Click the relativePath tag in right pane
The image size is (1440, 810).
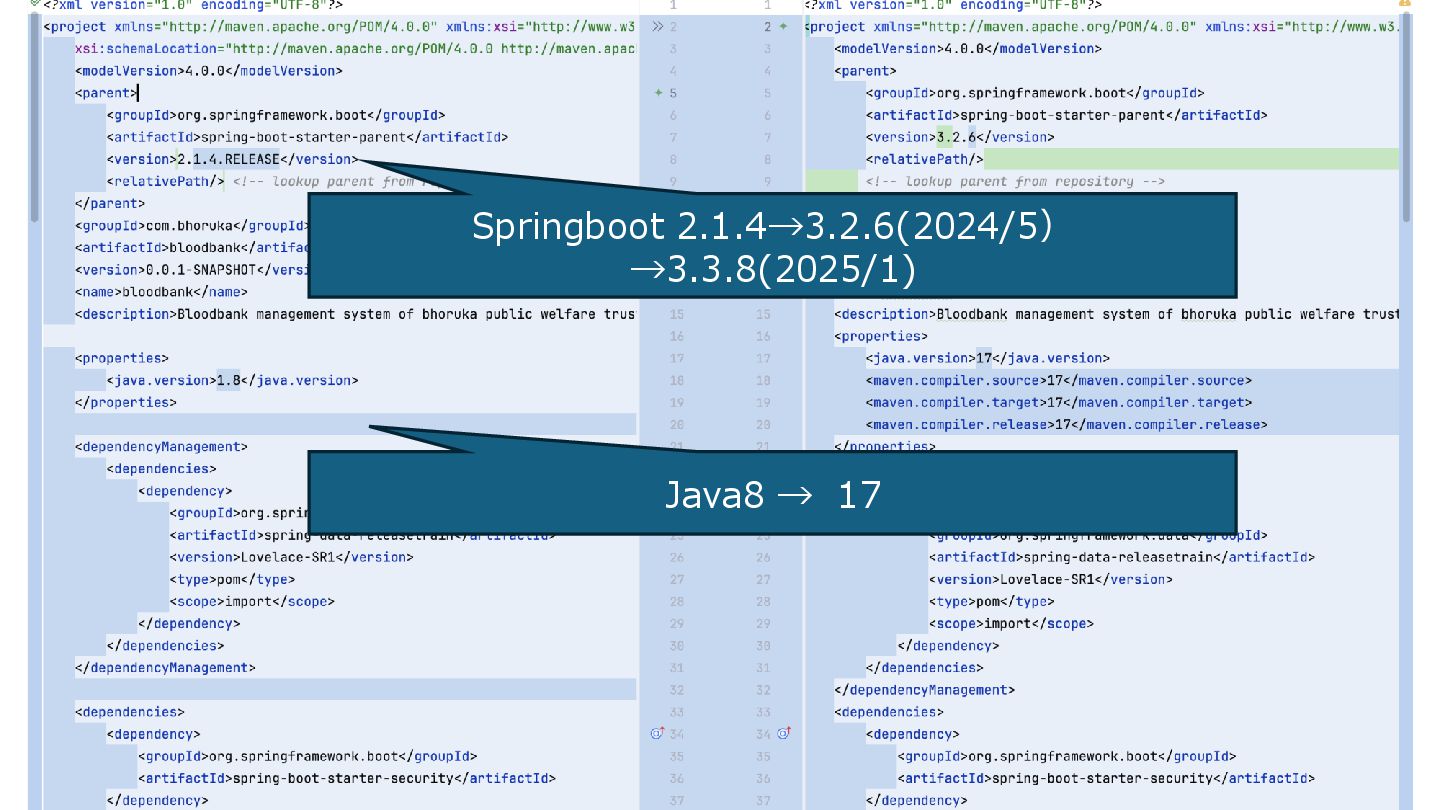(925, 159)
